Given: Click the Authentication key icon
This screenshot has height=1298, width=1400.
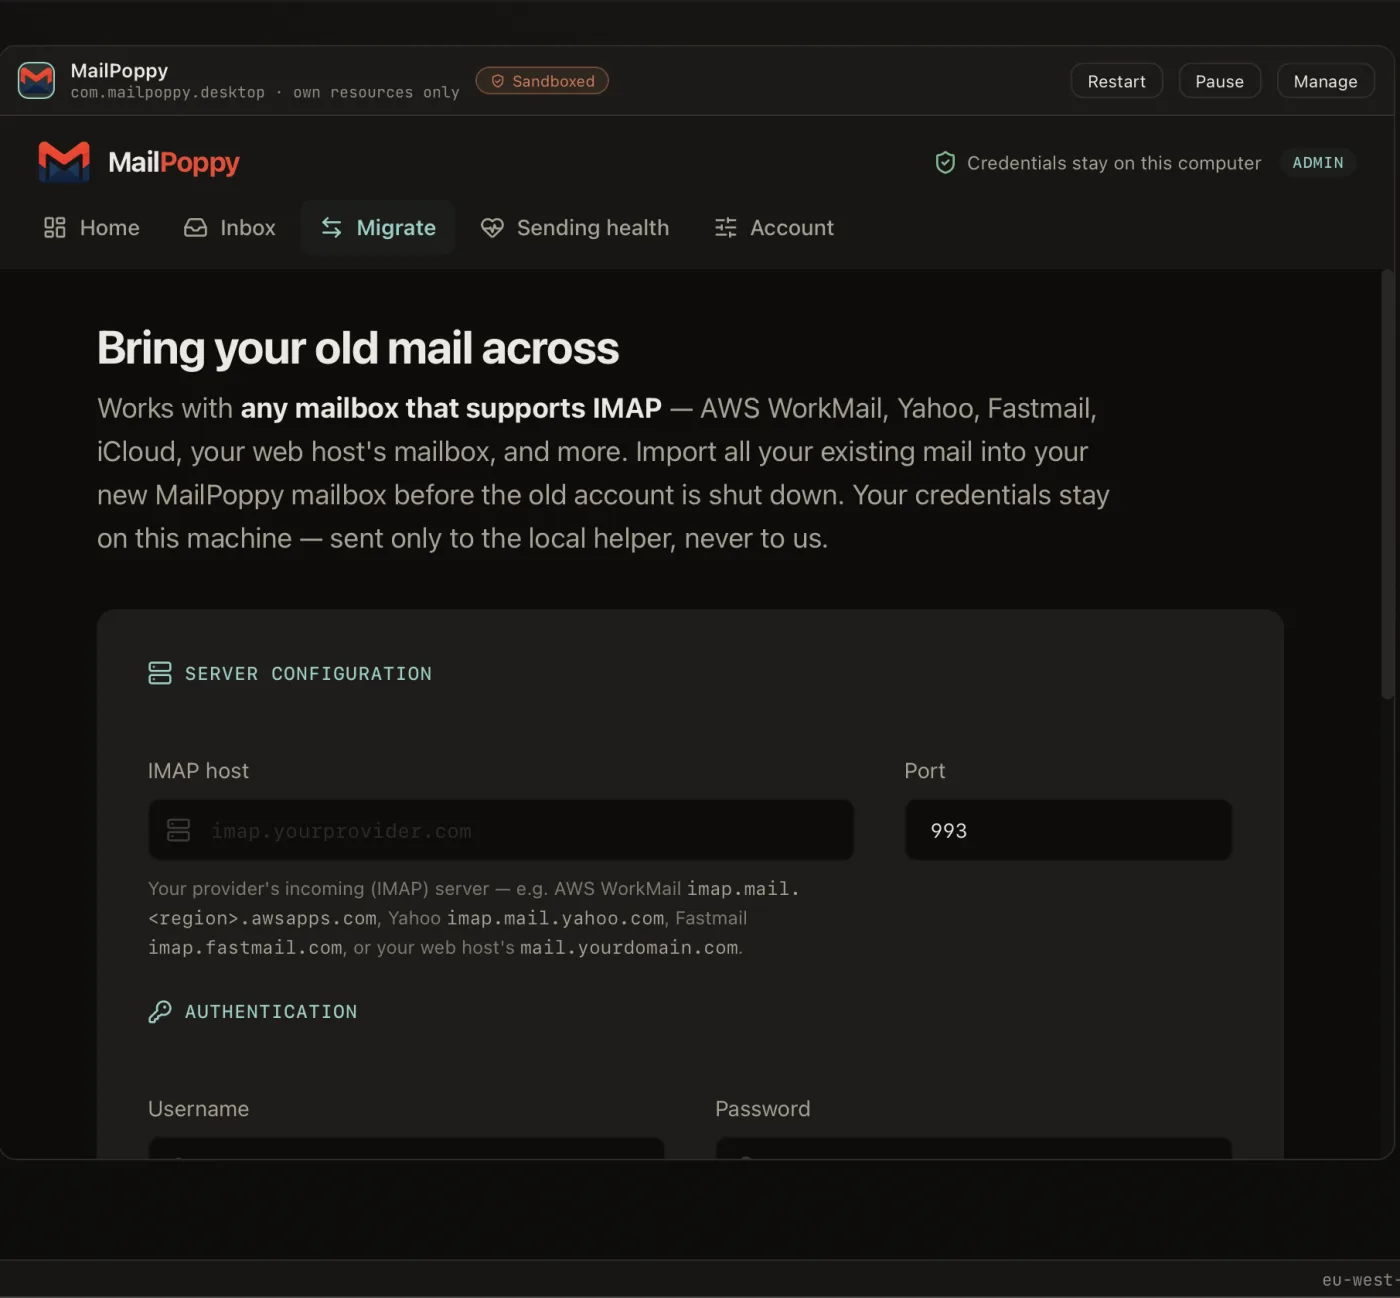Looking at the screenshot, I should pyautogui.click(x=160, y=1012).
